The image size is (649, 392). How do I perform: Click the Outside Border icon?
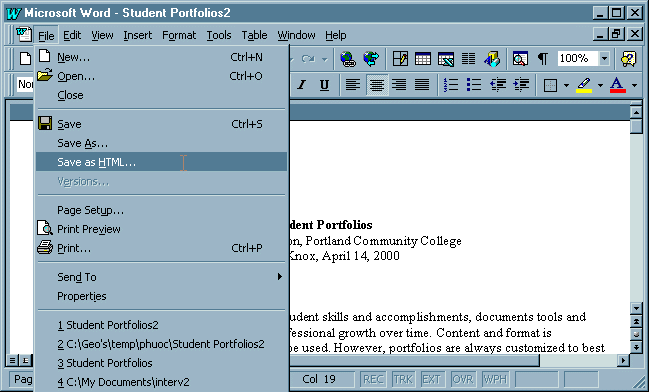(x=550, y=86)
